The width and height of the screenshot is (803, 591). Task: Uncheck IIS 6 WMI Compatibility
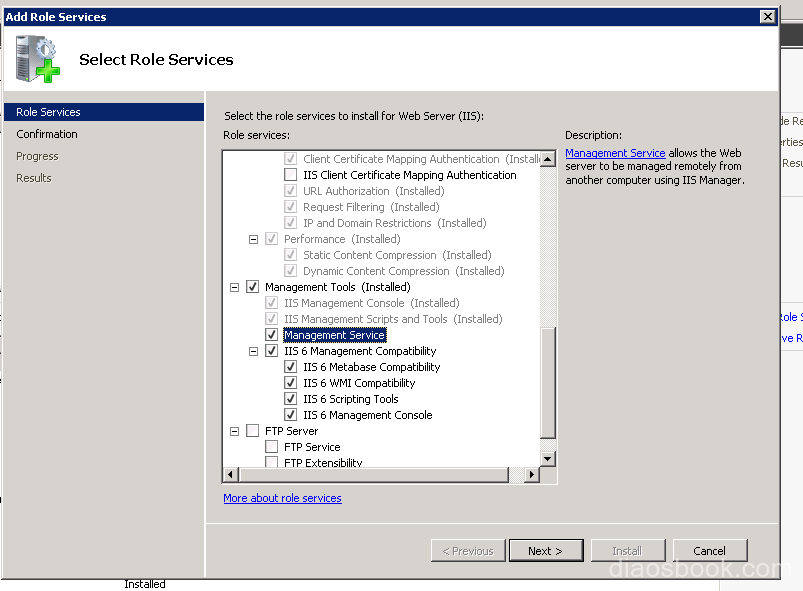290,383
